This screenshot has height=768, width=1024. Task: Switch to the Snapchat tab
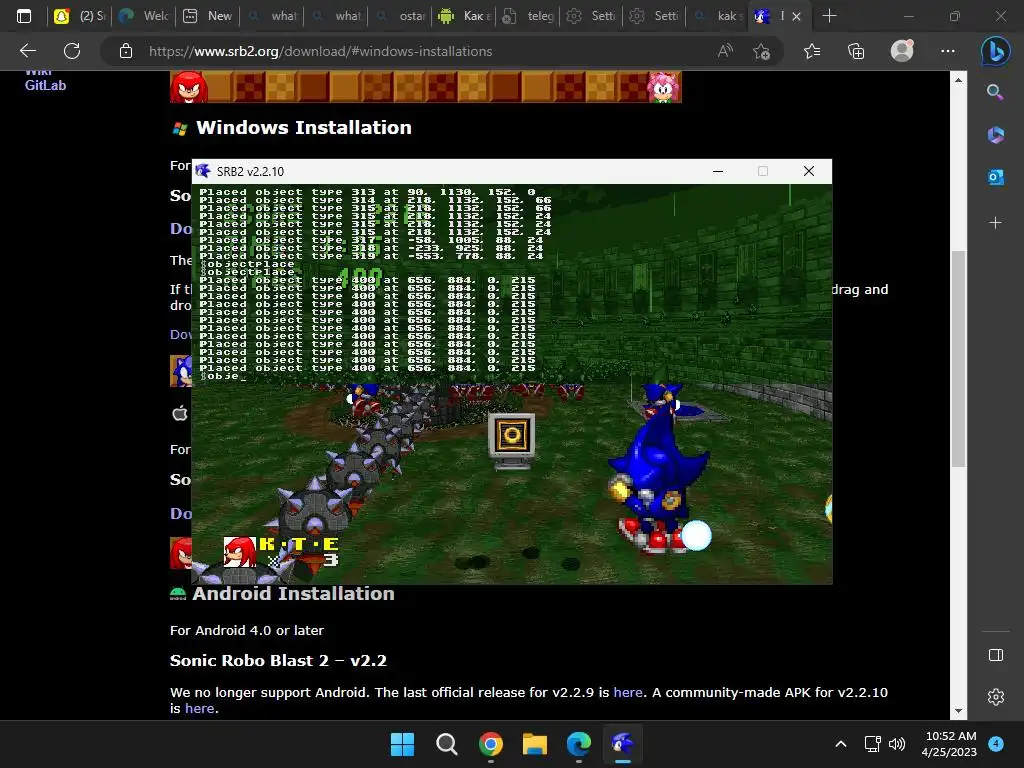[x=80, y=16]
